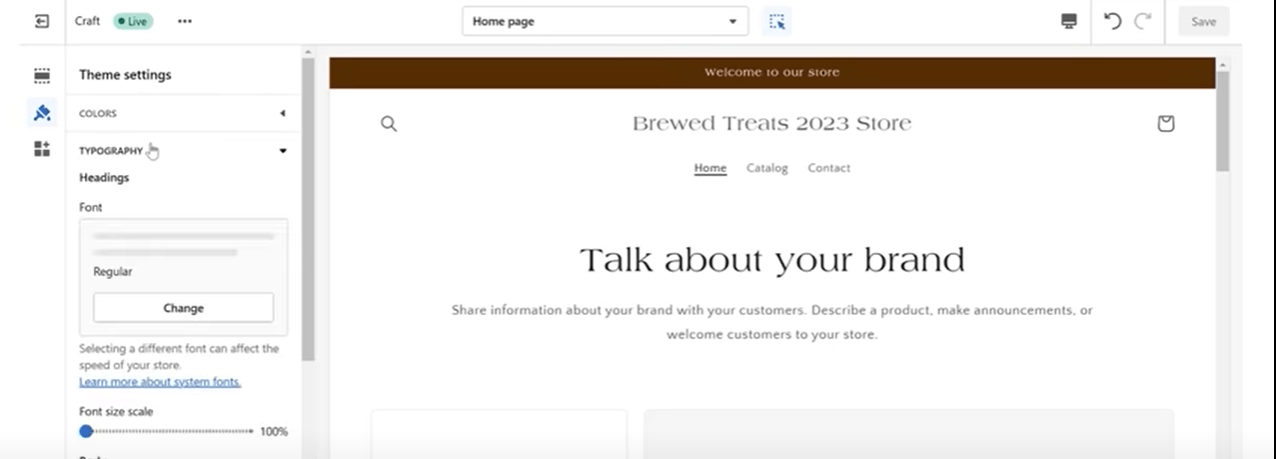Toggle the preview inspector icon

pyautogui.click(x=777, y=21)
